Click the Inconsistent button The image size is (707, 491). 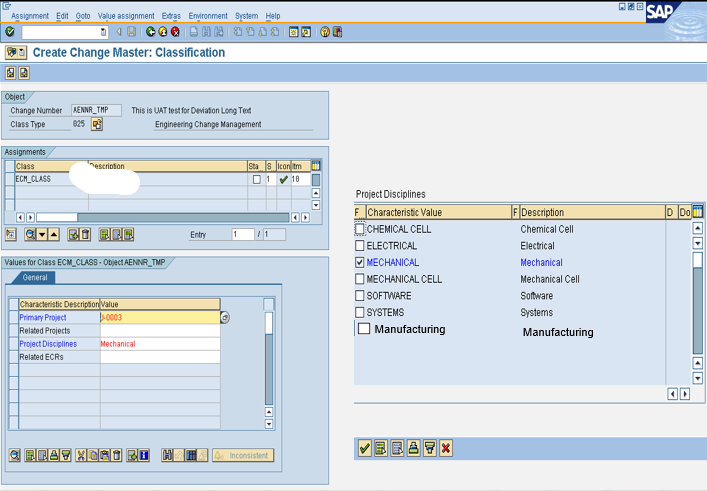pos(242,455)
